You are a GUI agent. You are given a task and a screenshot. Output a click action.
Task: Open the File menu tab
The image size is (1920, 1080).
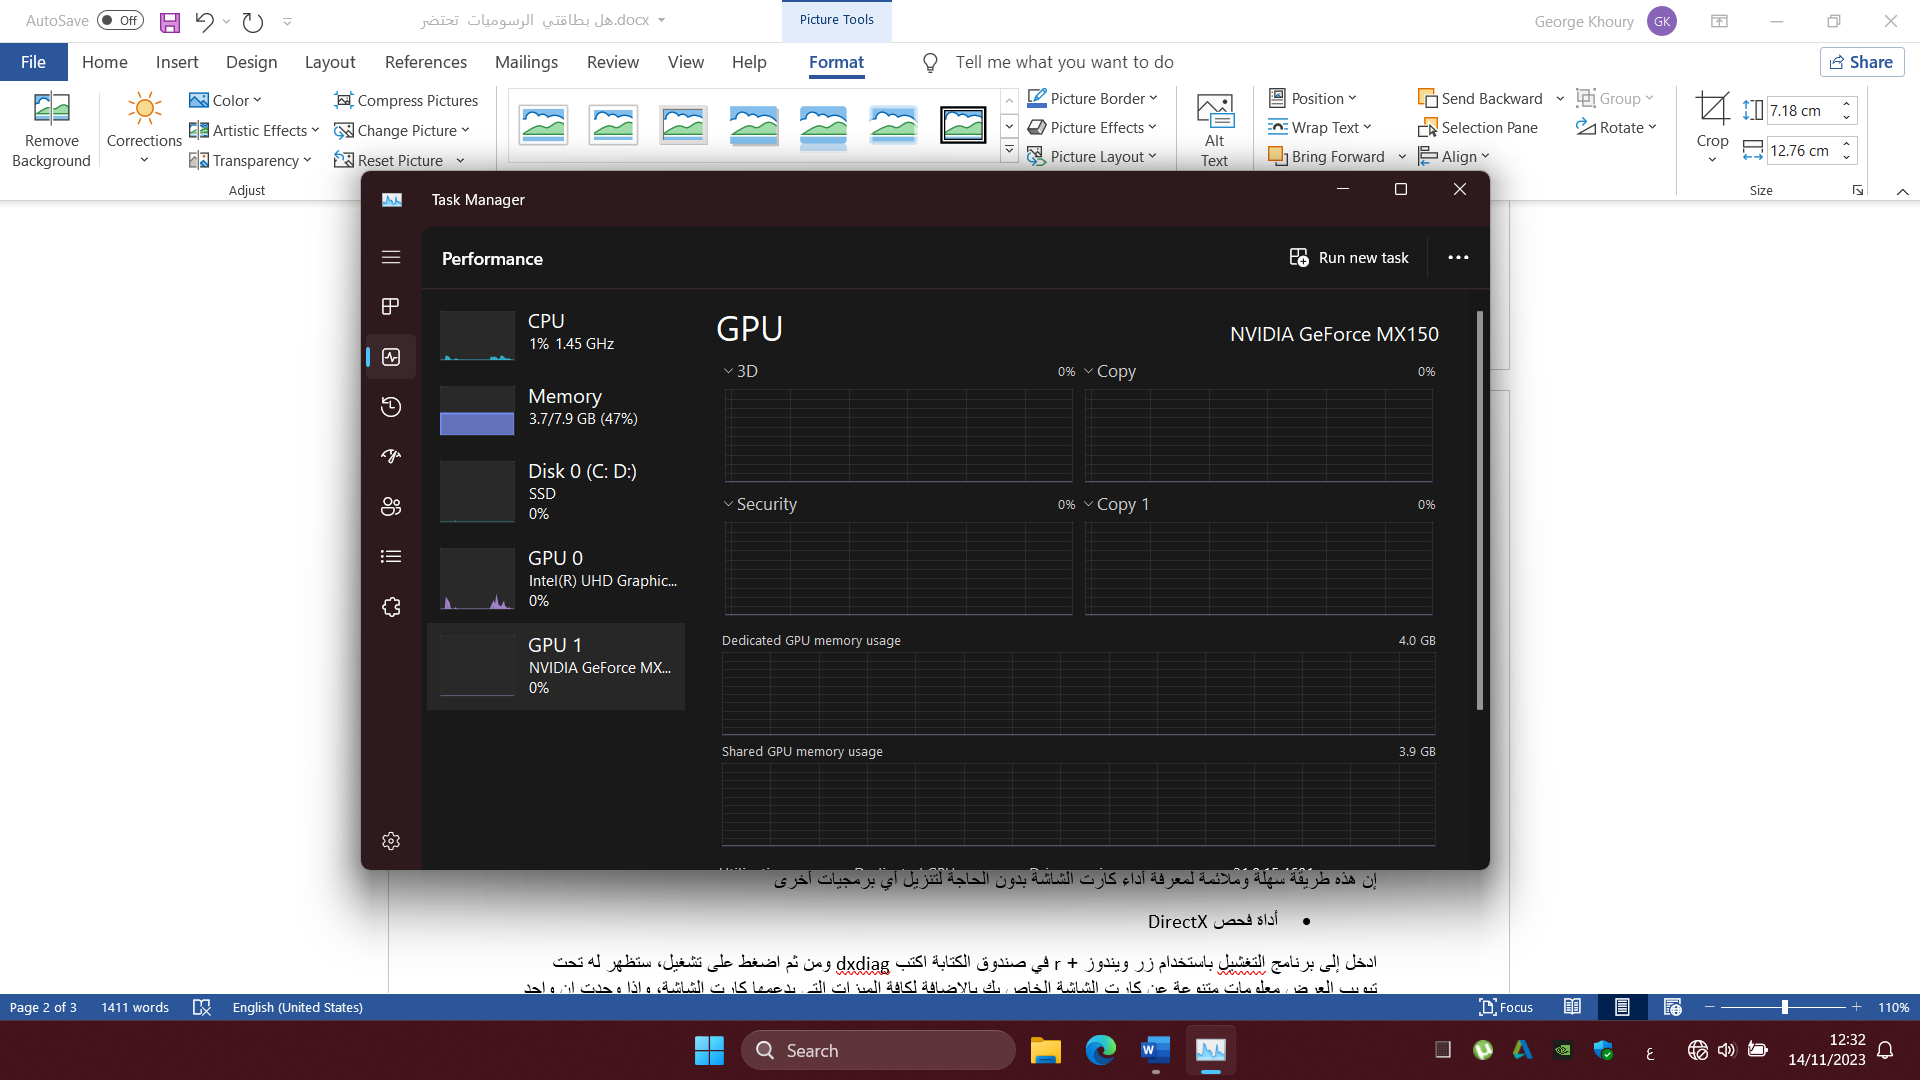[x=33, y=62]
